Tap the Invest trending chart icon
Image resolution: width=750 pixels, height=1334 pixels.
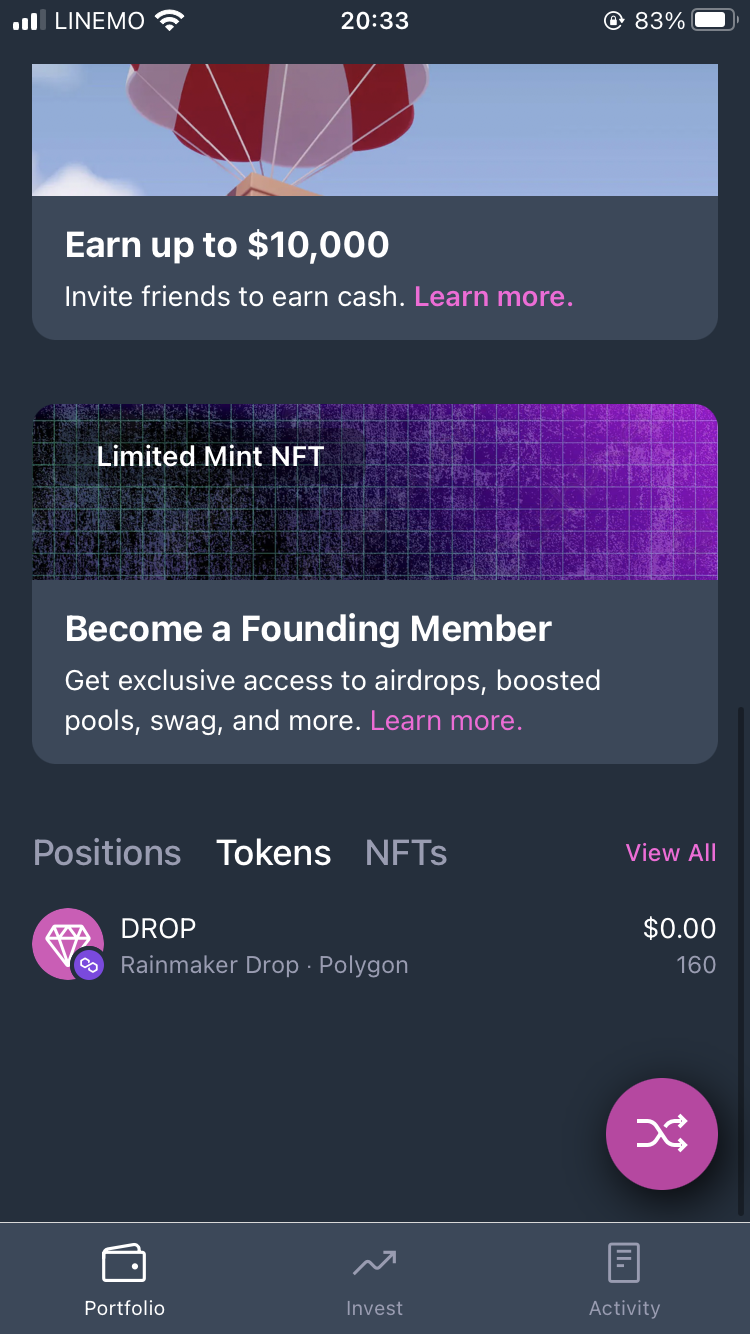coord(374,1264)
